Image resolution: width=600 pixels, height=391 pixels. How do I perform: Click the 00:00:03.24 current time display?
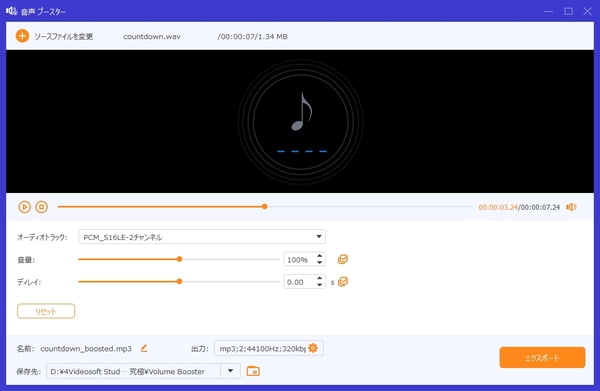(x=498, y=207)
